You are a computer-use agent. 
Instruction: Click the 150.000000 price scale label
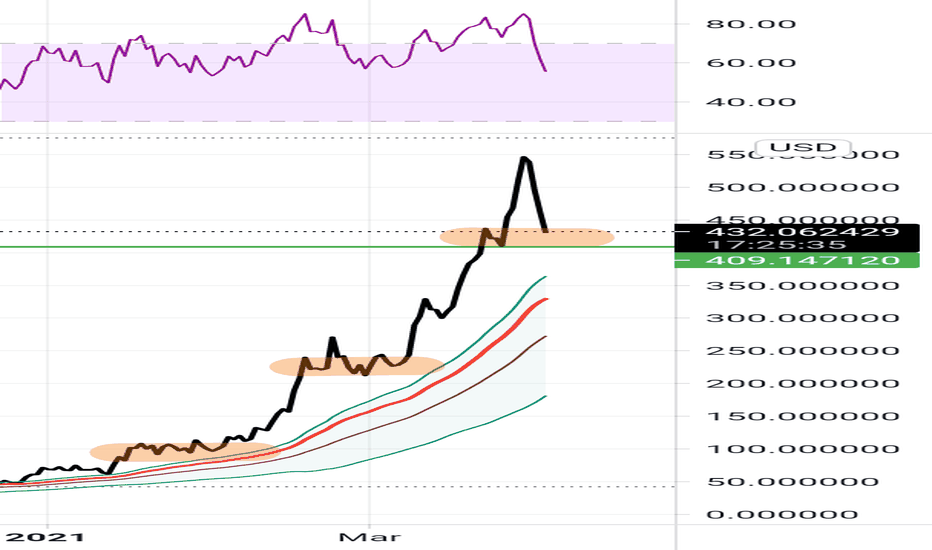802,416
